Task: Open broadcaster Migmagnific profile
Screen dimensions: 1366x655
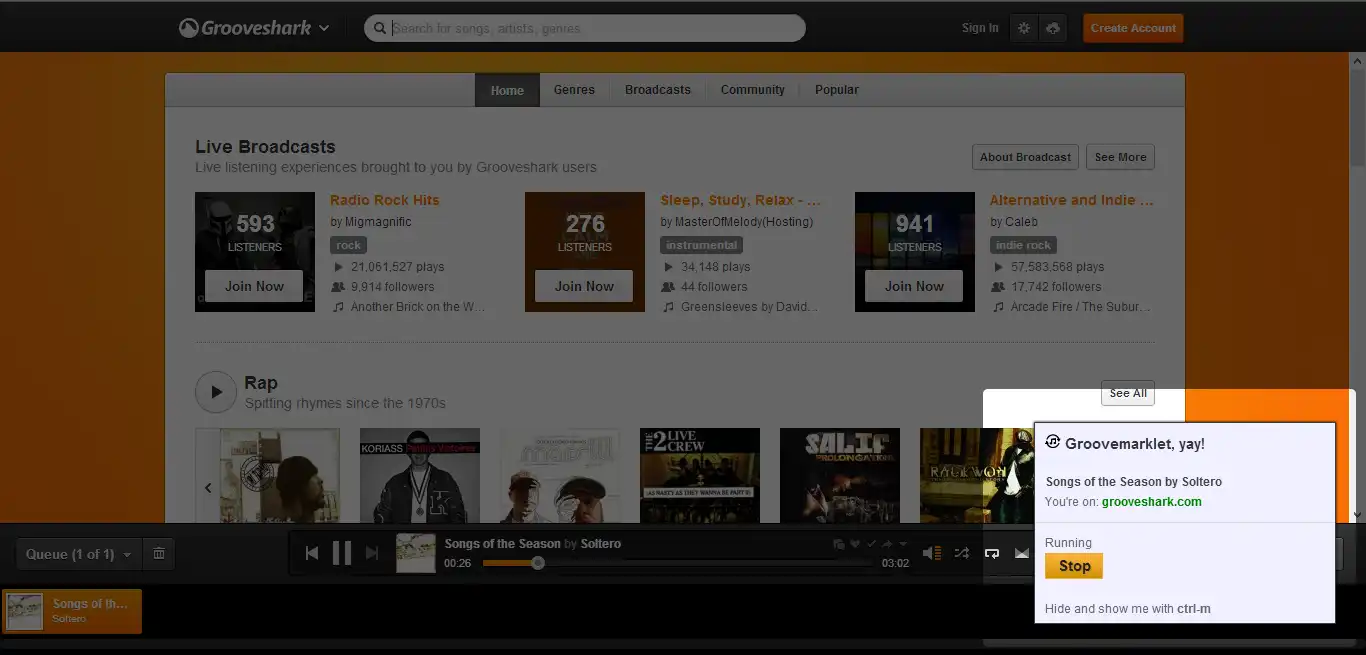Action: [377, 222]
